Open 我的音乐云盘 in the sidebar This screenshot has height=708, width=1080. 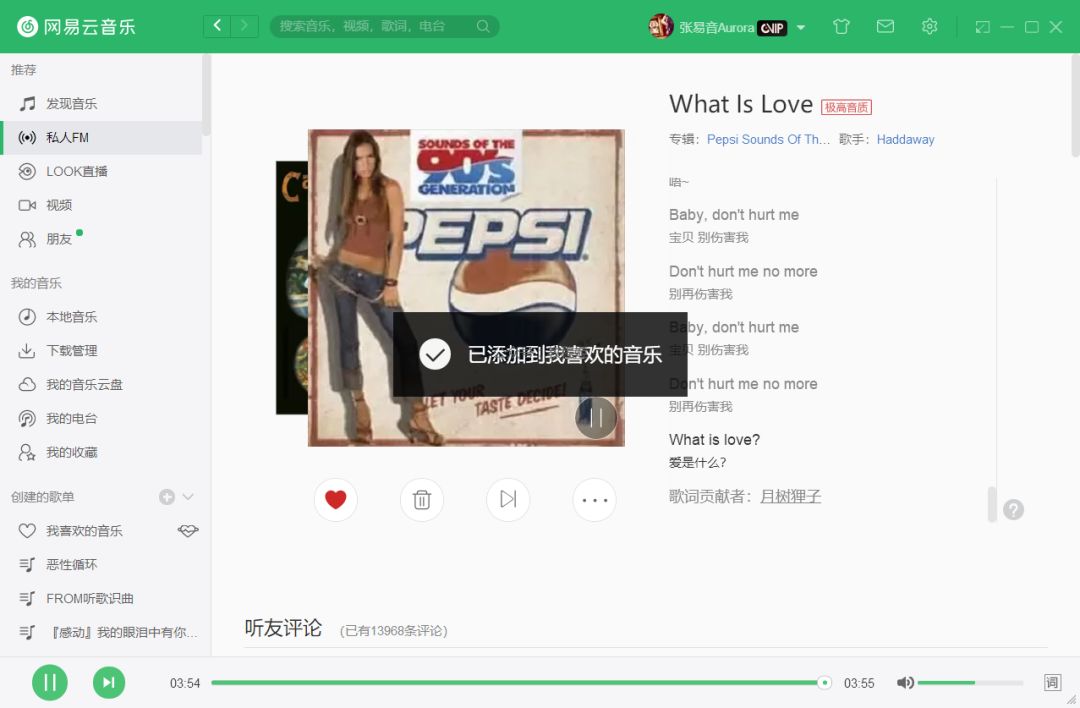coord(101,384)
